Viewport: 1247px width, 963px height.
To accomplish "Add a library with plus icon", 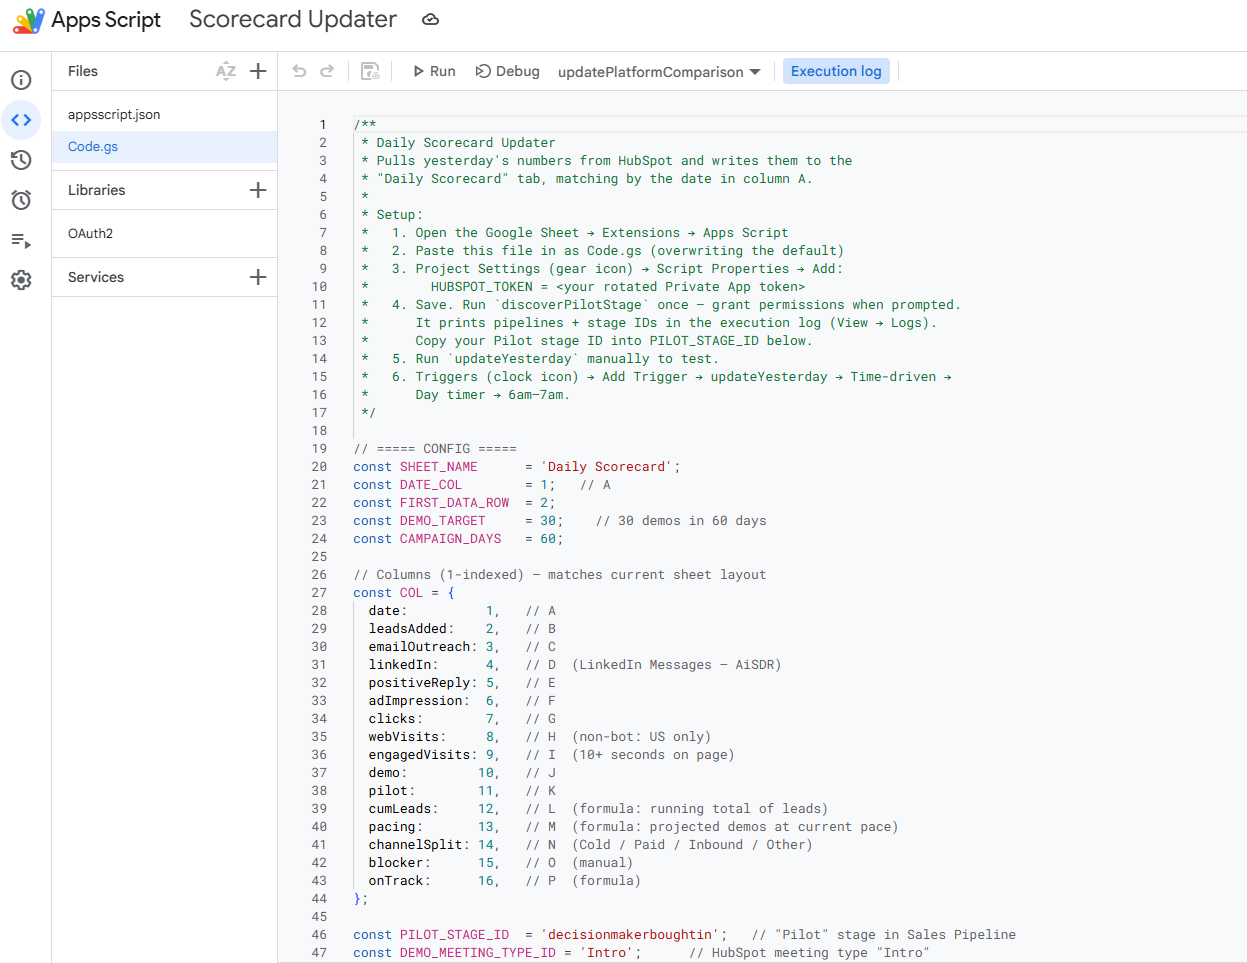I will tap(258, 190).
